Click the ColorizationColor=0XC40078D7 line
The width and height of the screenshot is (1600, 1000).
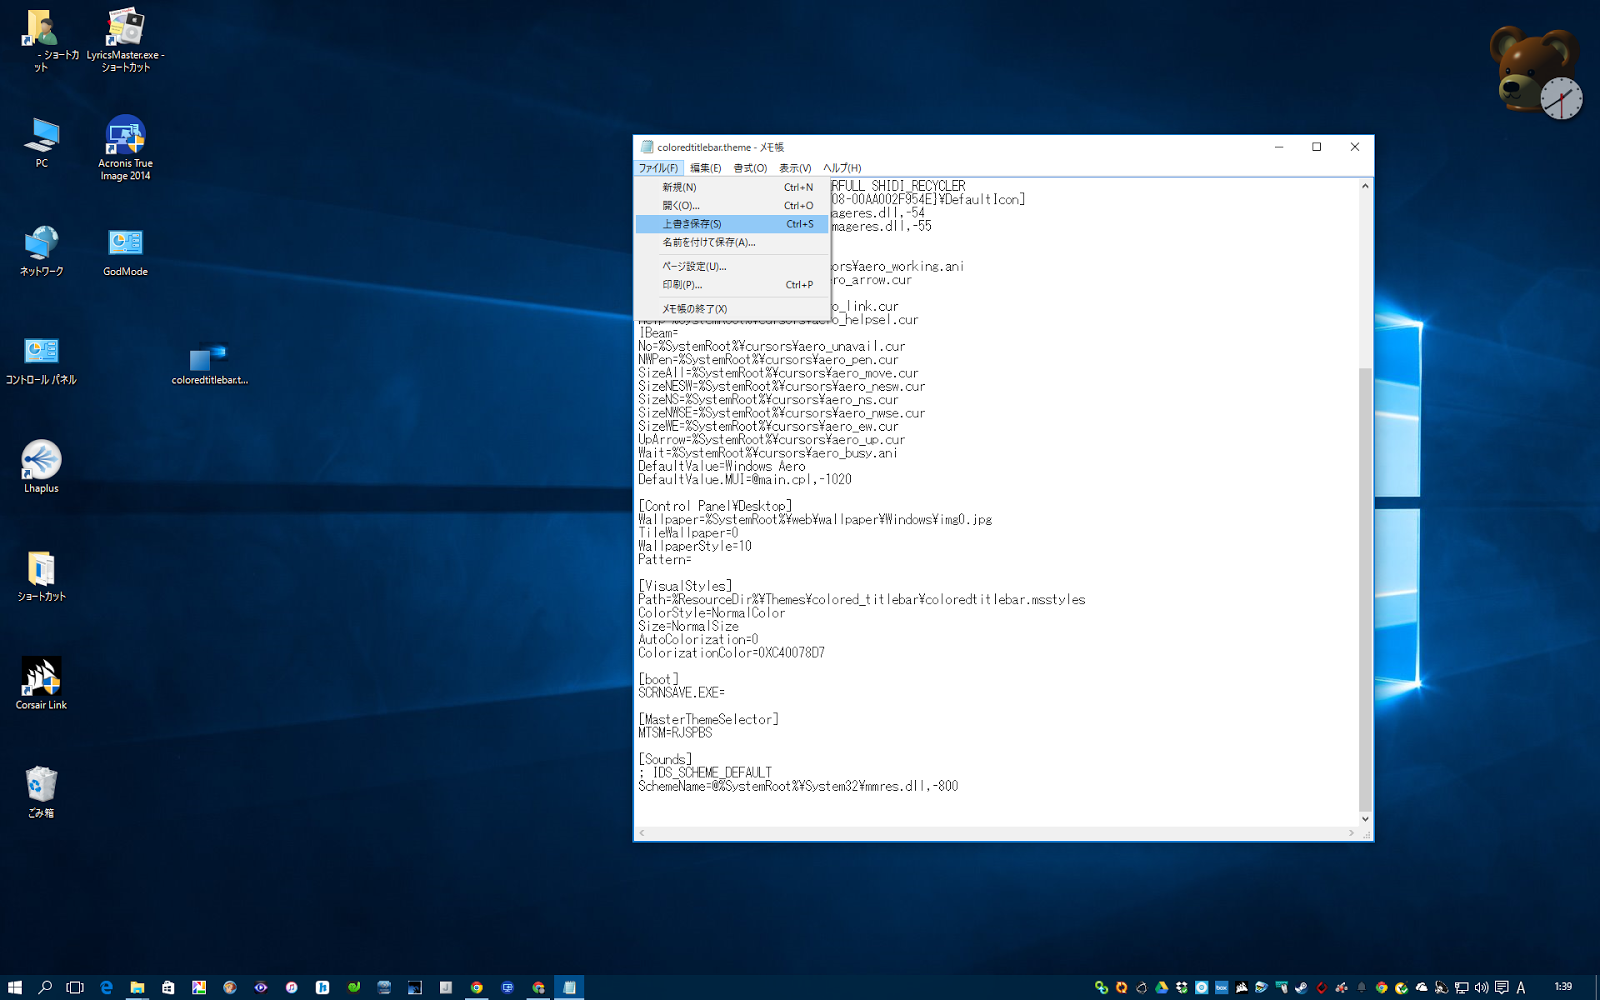(x=731, y=653)
